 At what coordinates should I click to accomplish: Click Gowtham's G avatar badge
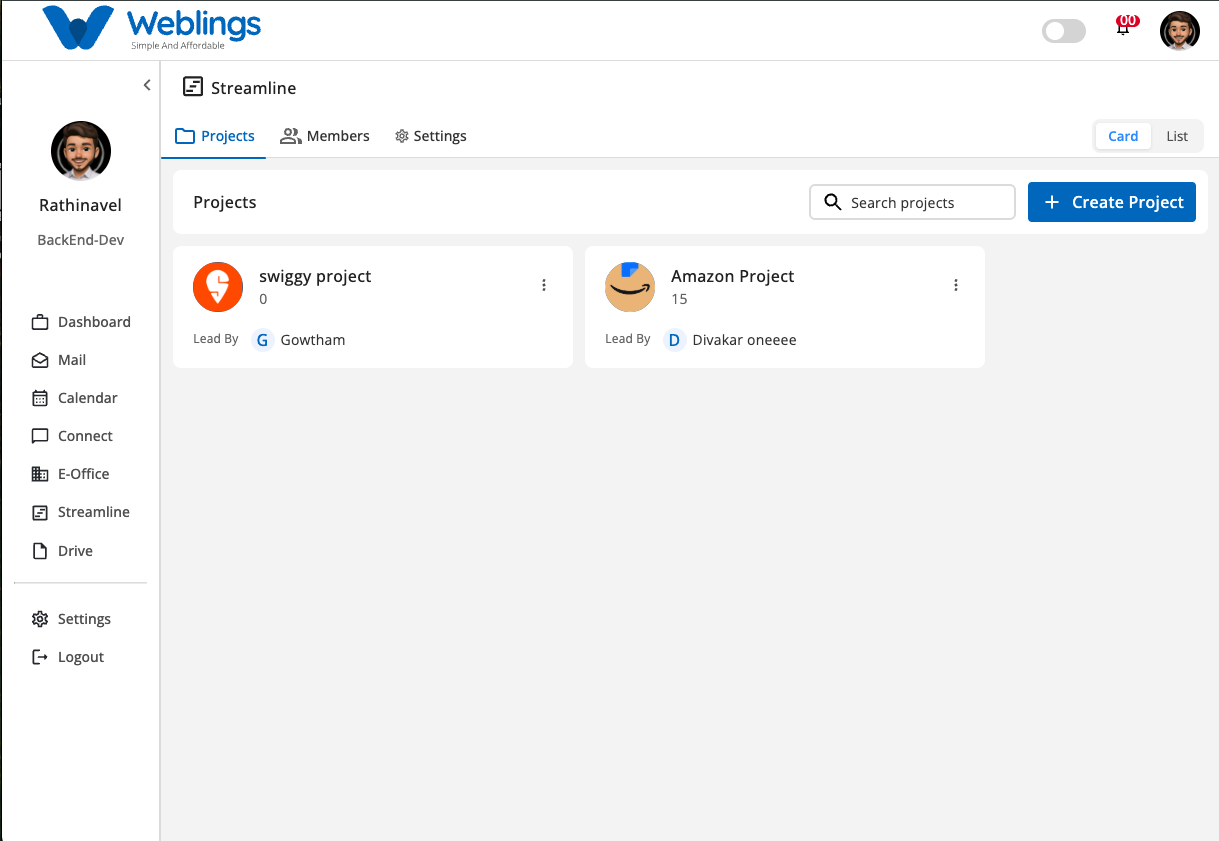[262, 340]
